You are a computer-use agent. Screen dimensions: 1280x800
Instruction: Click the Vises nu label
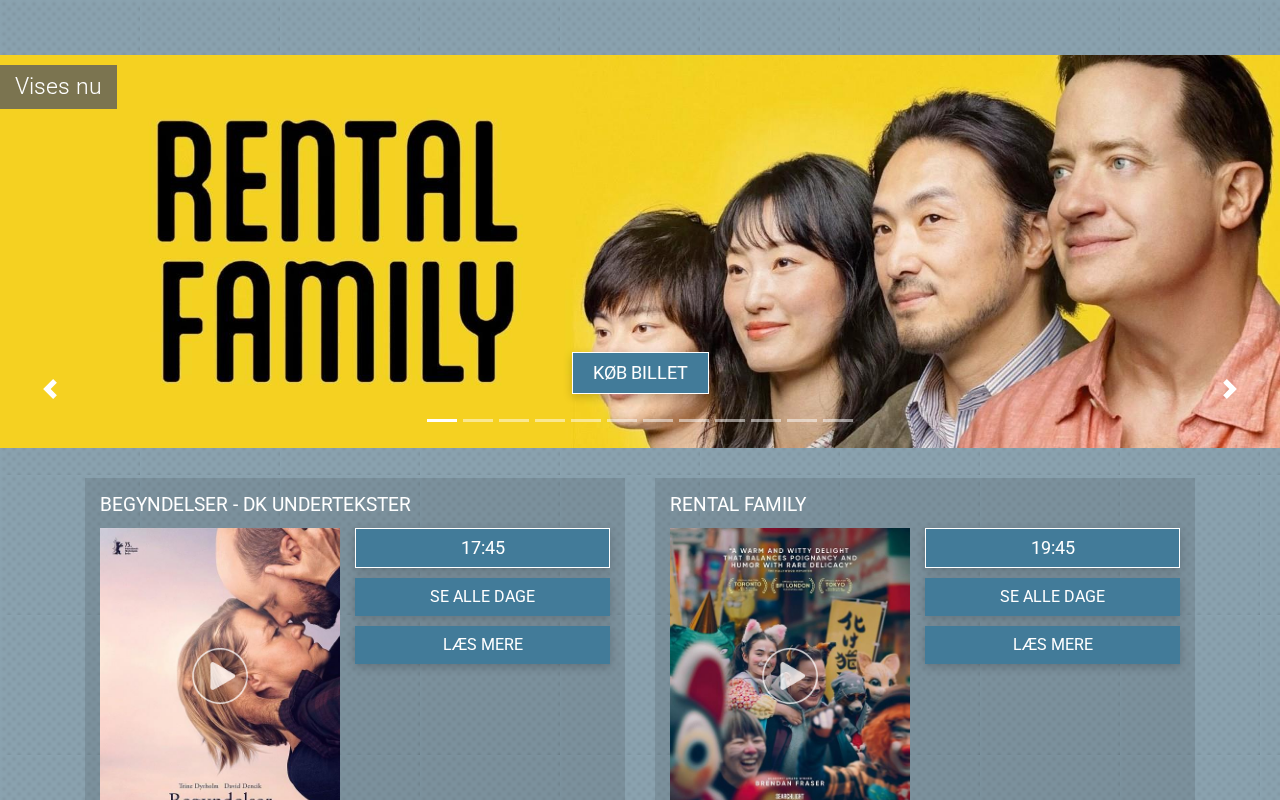tap(58, 87)
